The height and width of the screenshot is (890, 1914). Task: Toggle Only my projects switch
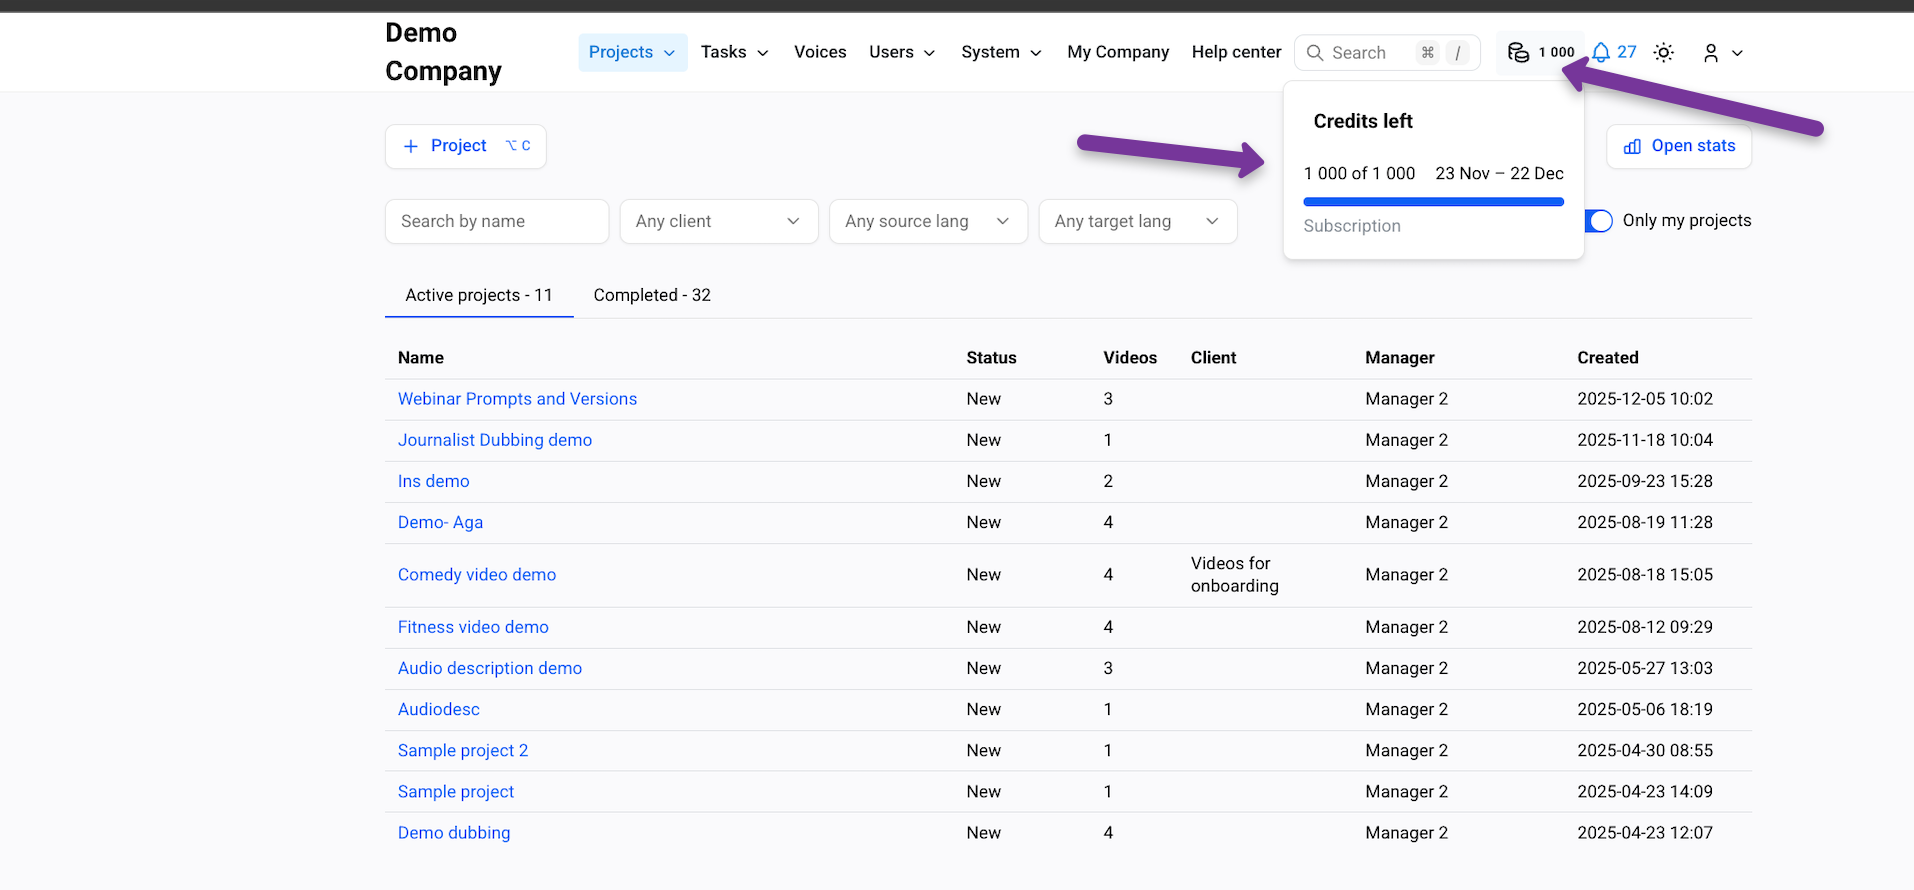coord(1599,221)
